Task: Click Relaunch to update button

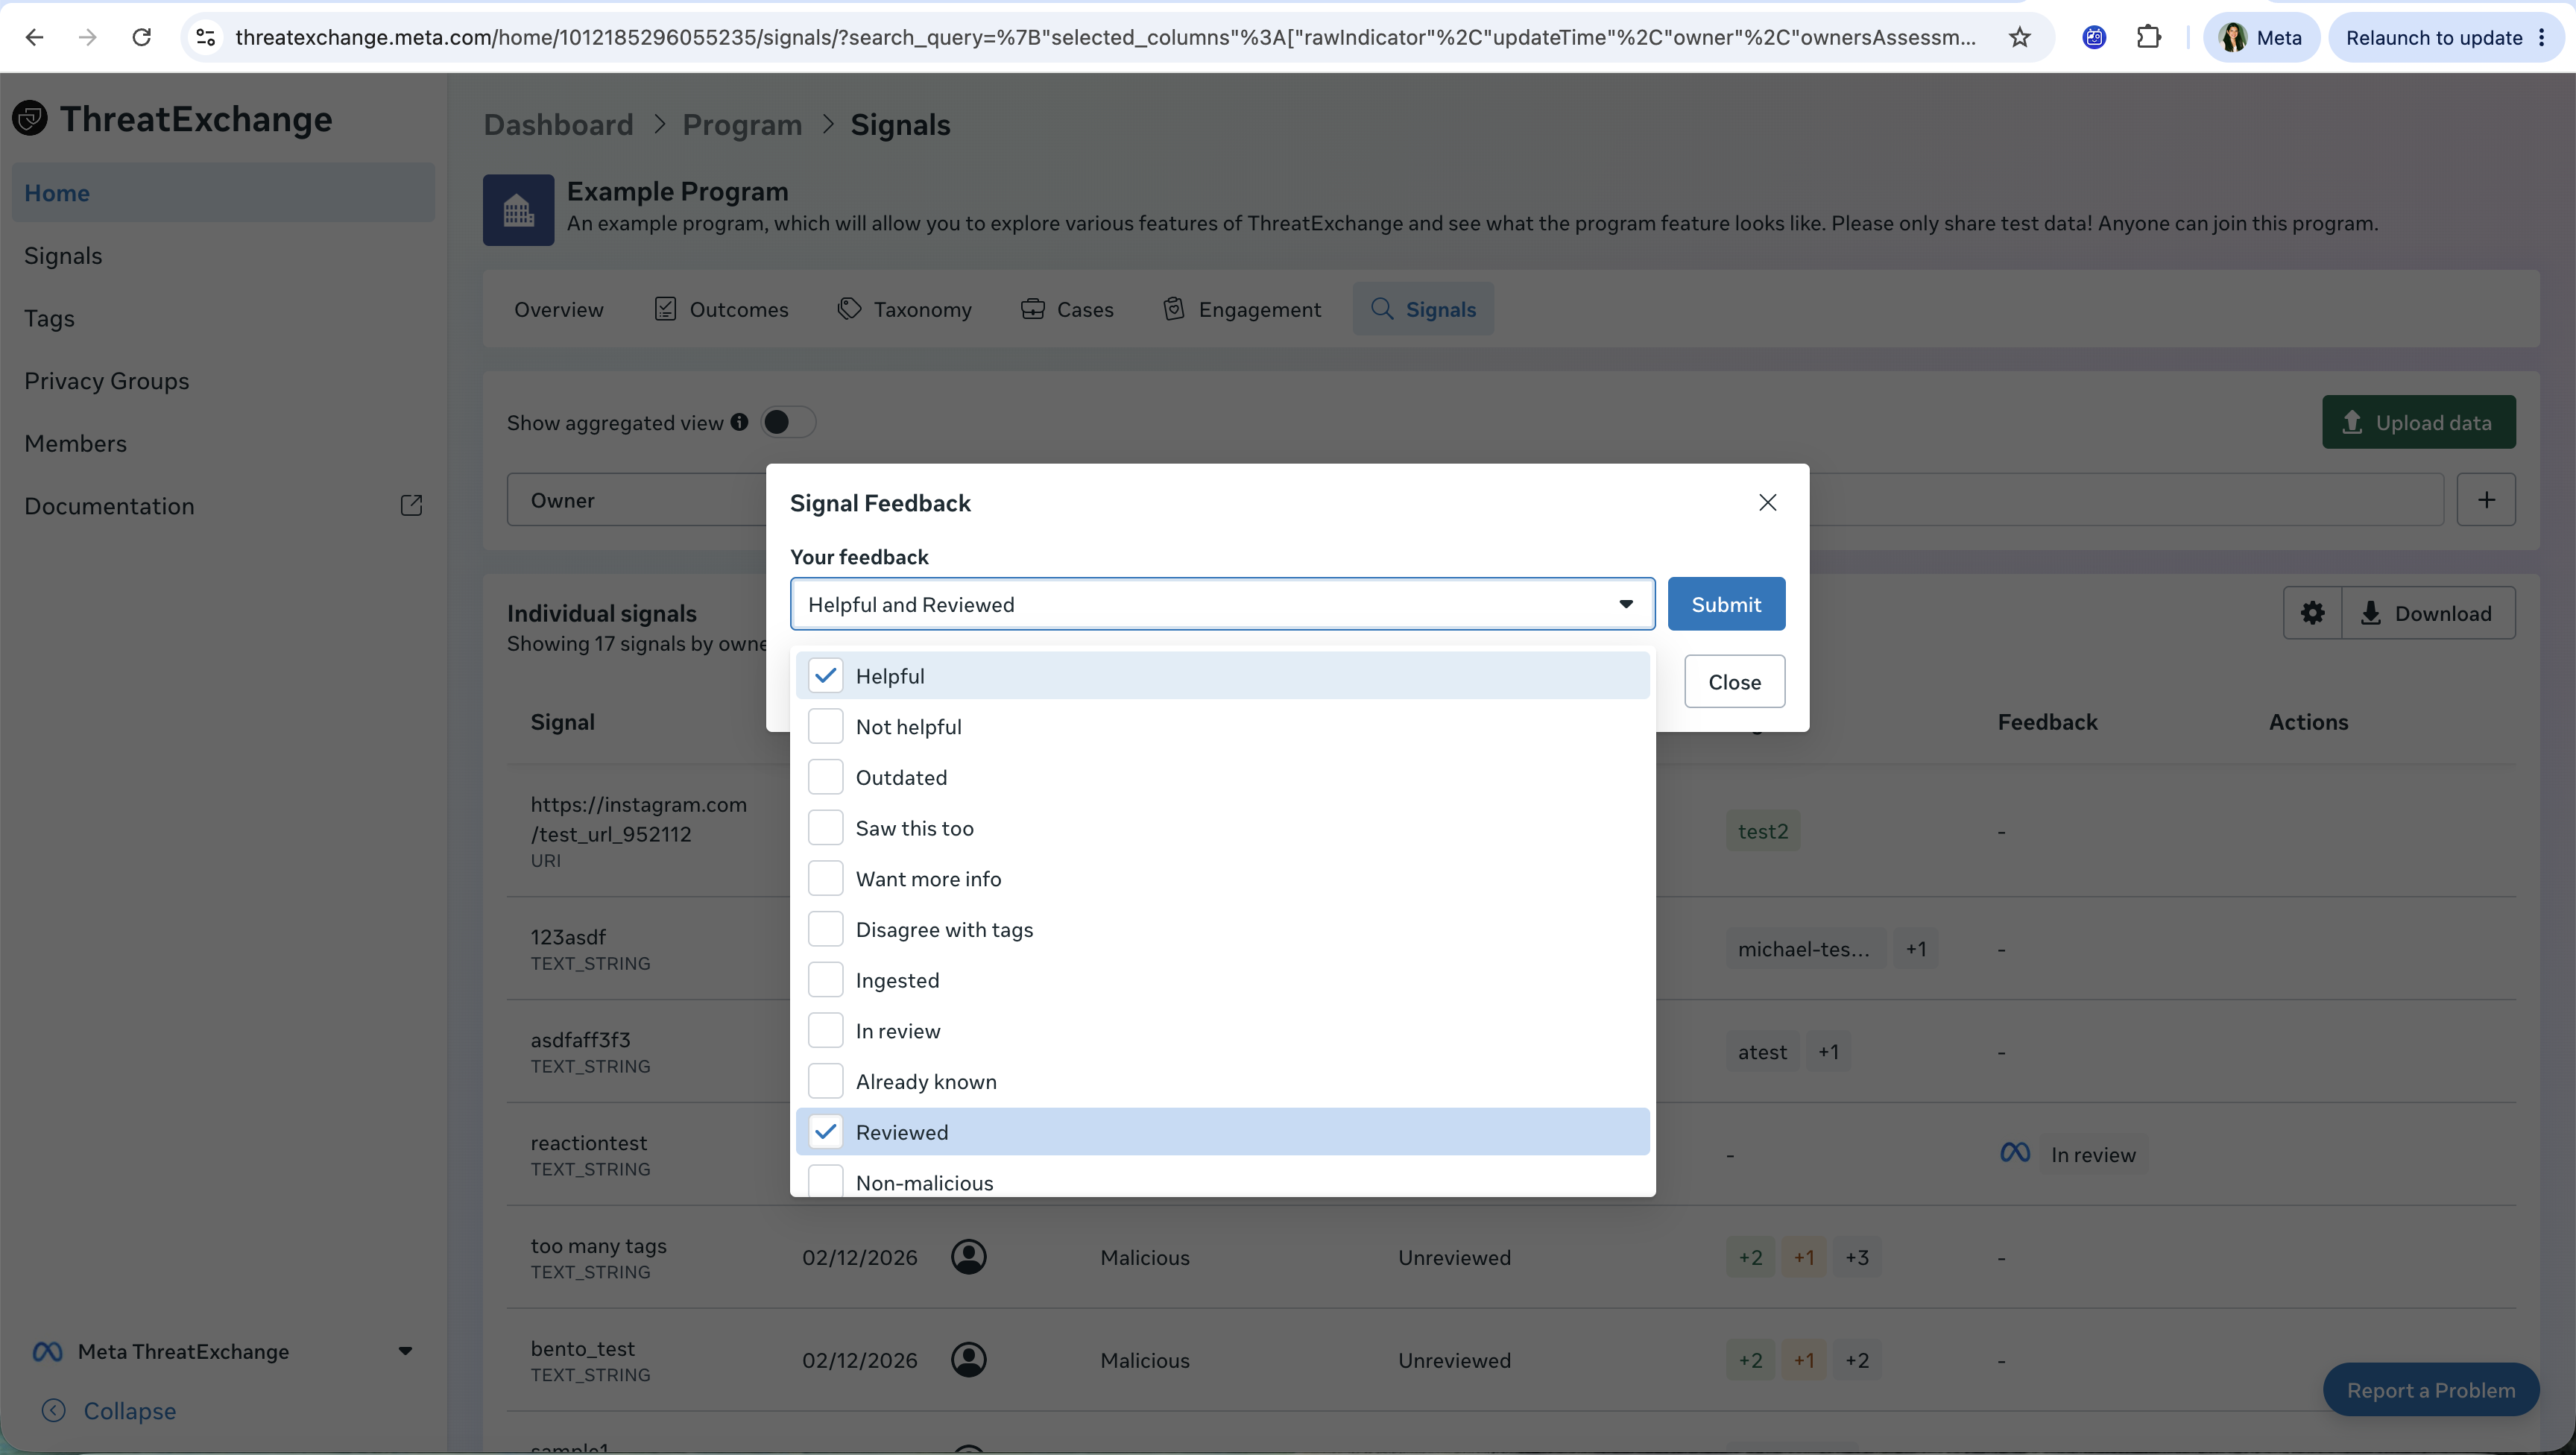Action: pos(2447,38)
